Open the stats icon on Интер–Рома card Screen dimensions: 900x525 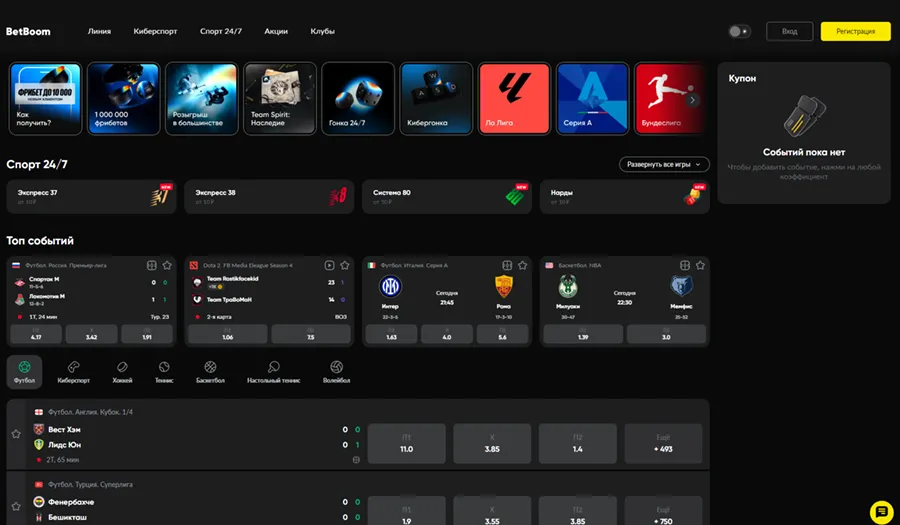click(x=507, y=265)
